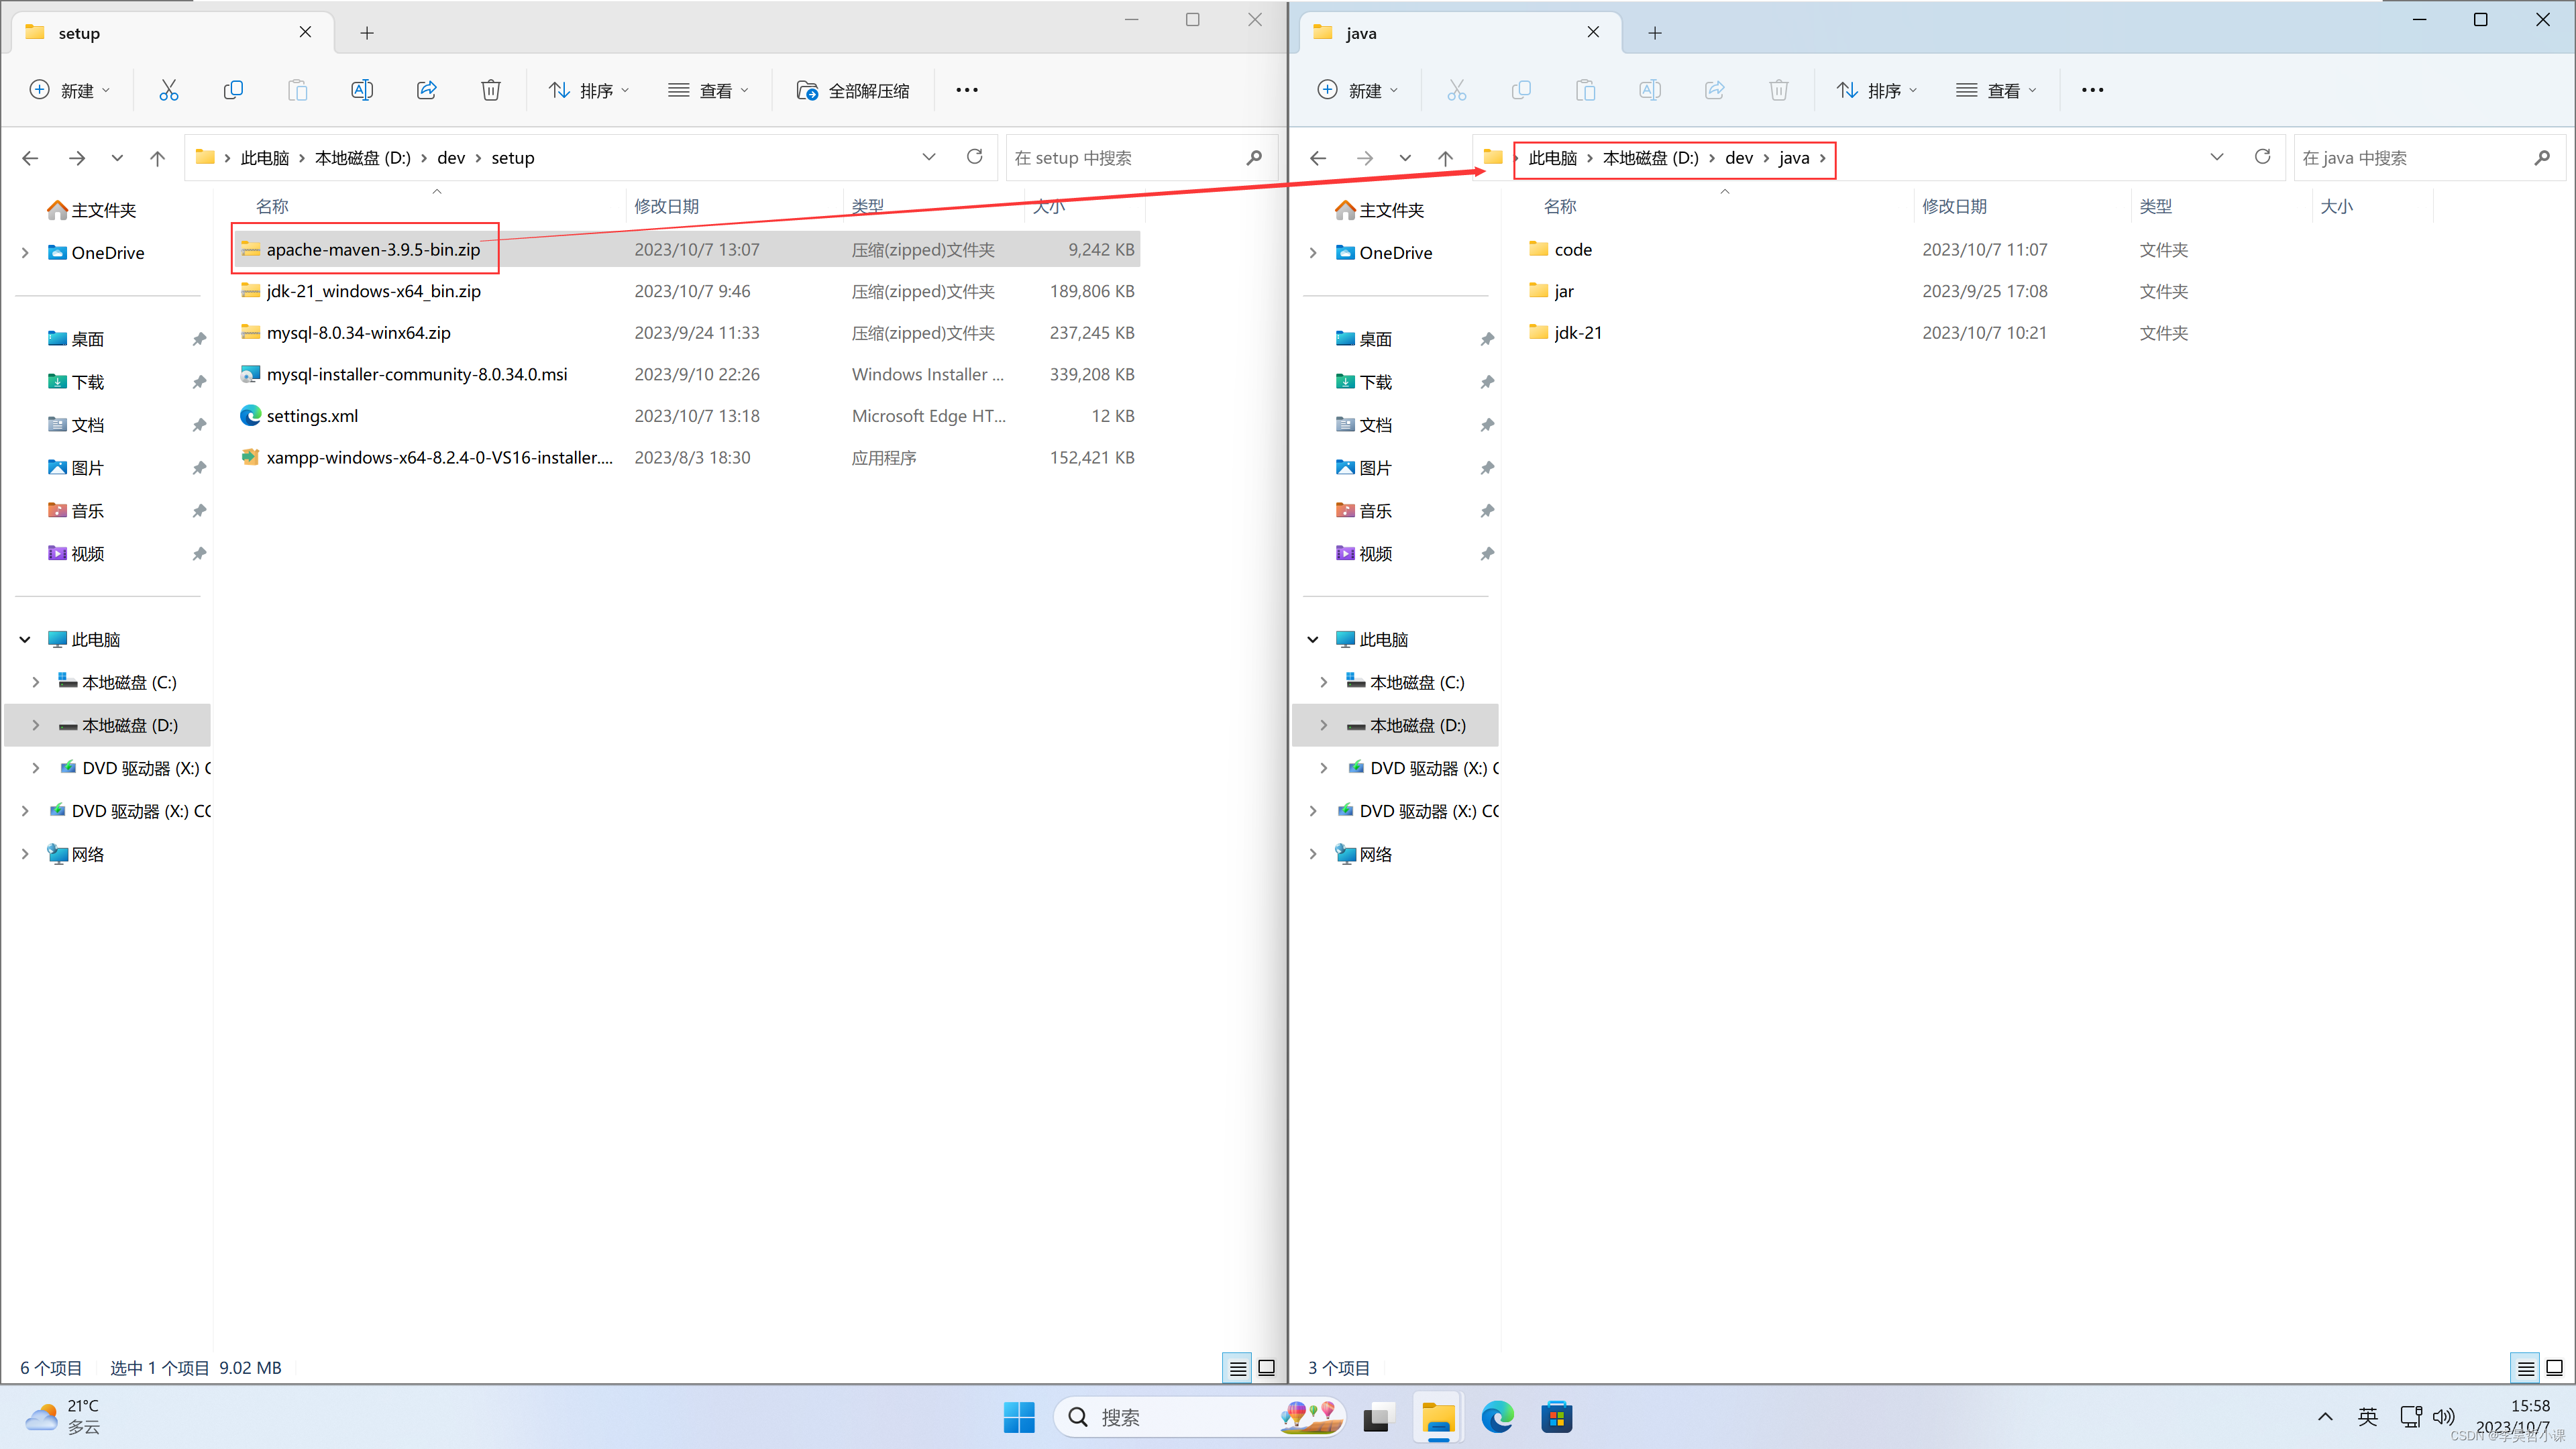Show hidden system tray icons
The image size is (2576, 1449).
pos(2325,1416)
